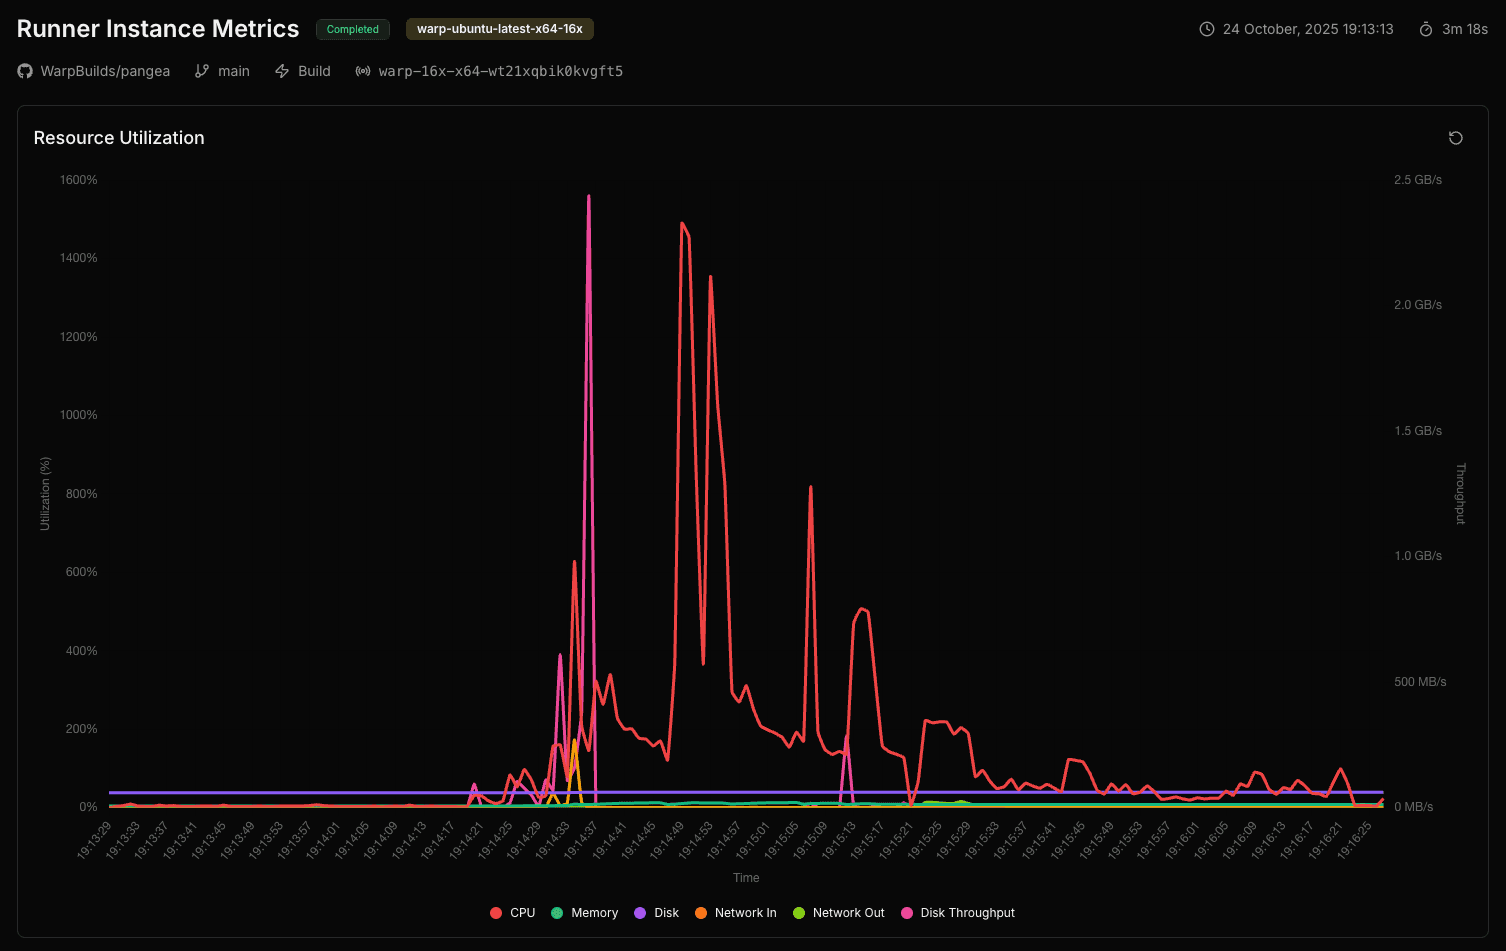Hide the Memory series via the legend
The height and width of the screenshot is (951, 1506).
585,912
